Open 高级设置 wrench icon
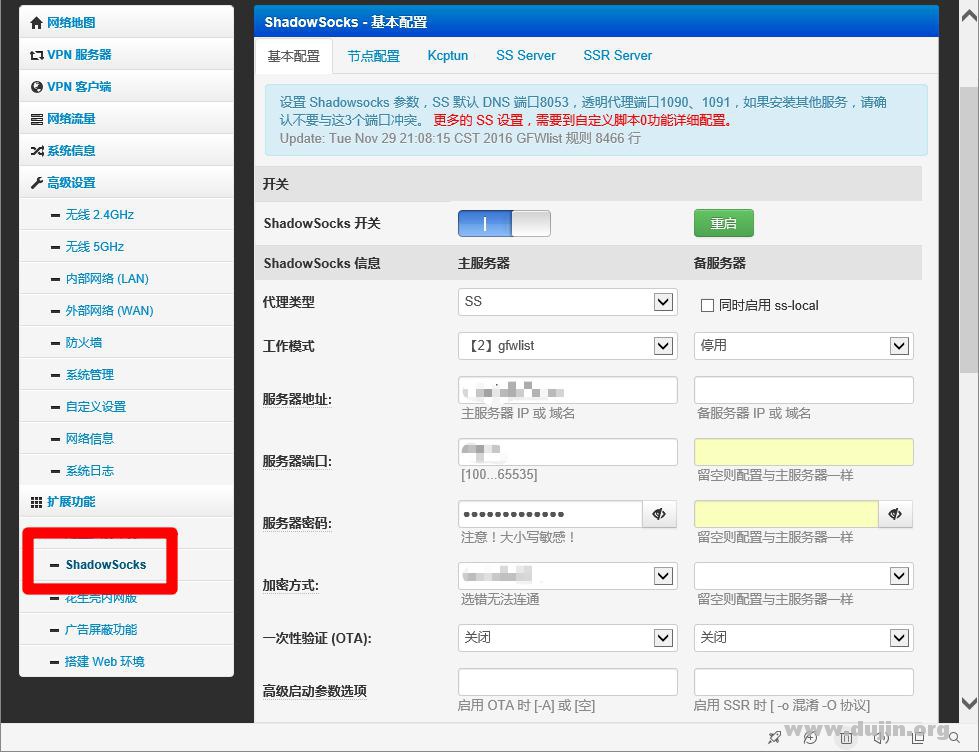979x752 pixels. [x=36, y=182]
